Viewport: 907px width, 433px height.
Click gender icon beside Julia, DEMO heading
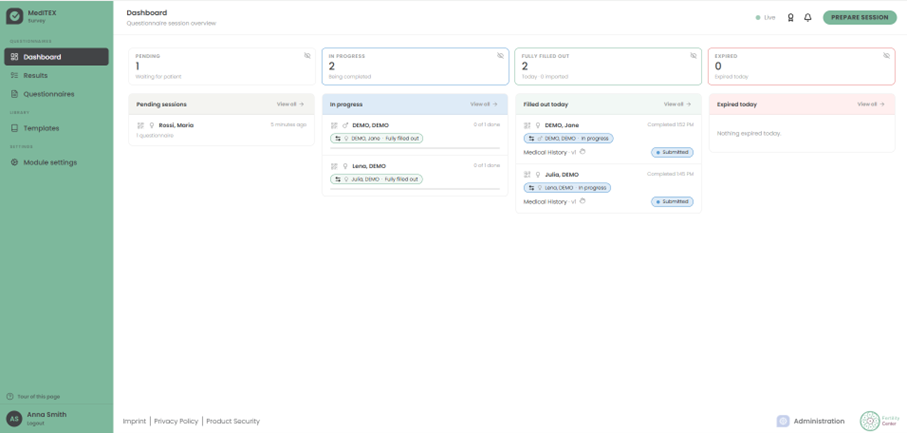[538, 174]
